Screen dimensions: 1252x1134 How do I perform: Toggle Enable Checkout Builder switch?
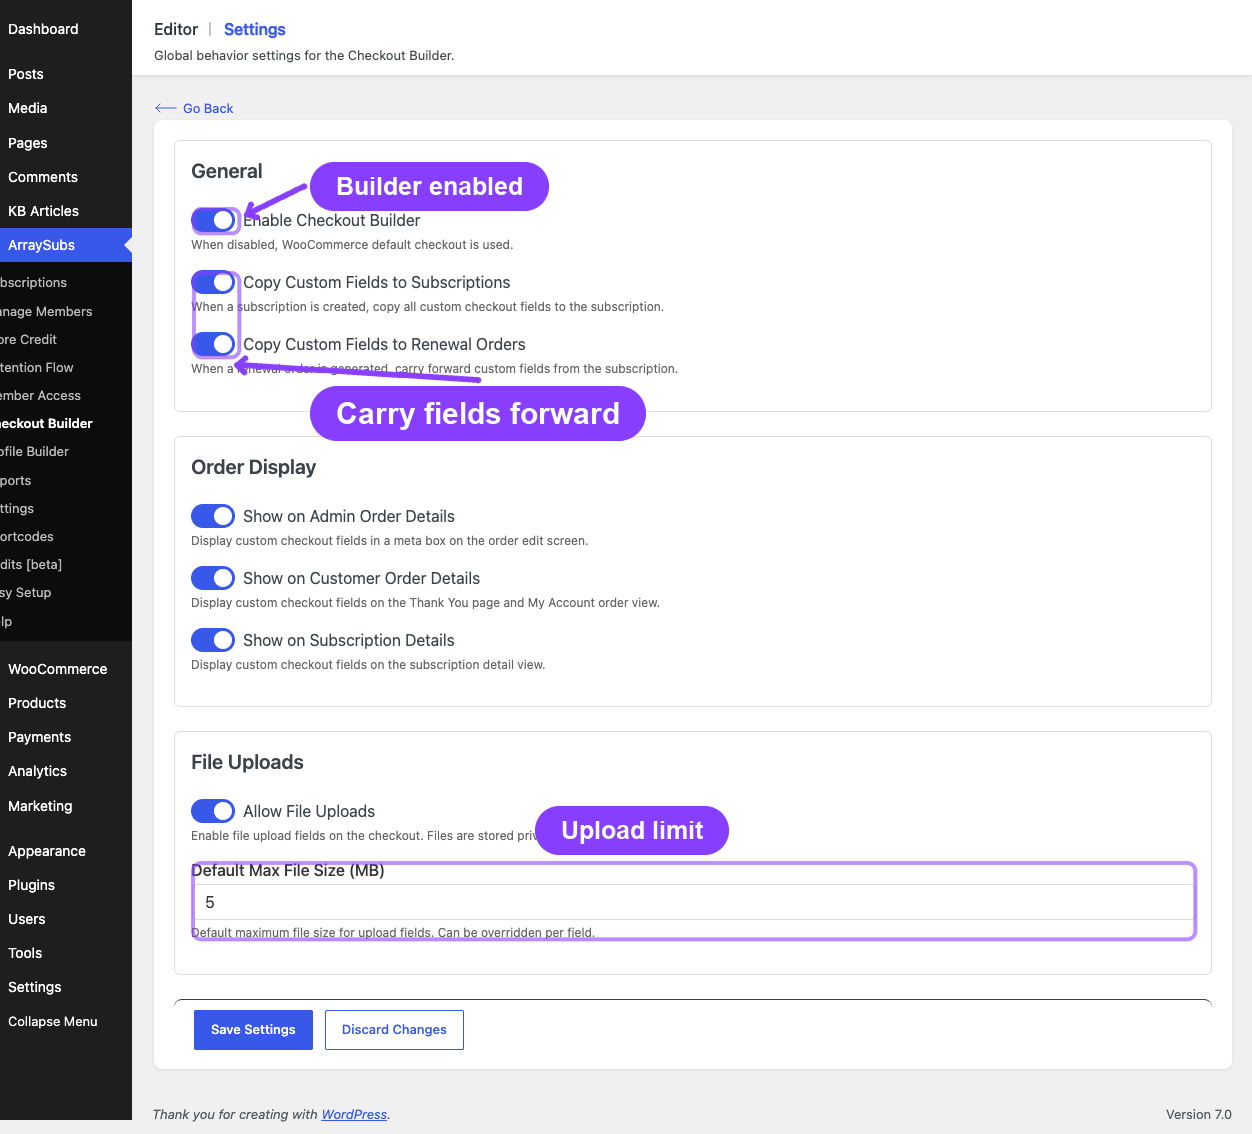(x=213, y=220)
